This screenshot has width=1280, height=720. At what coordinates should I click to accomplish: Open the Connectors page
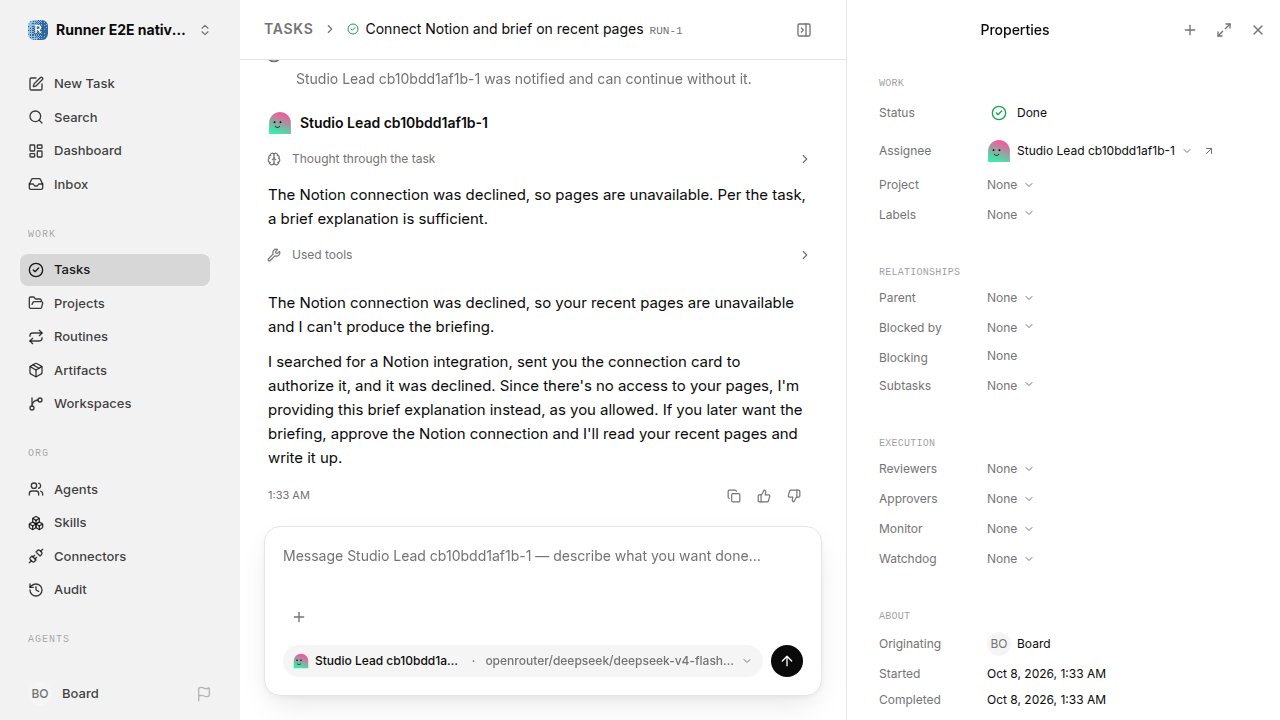coord(115,556)
